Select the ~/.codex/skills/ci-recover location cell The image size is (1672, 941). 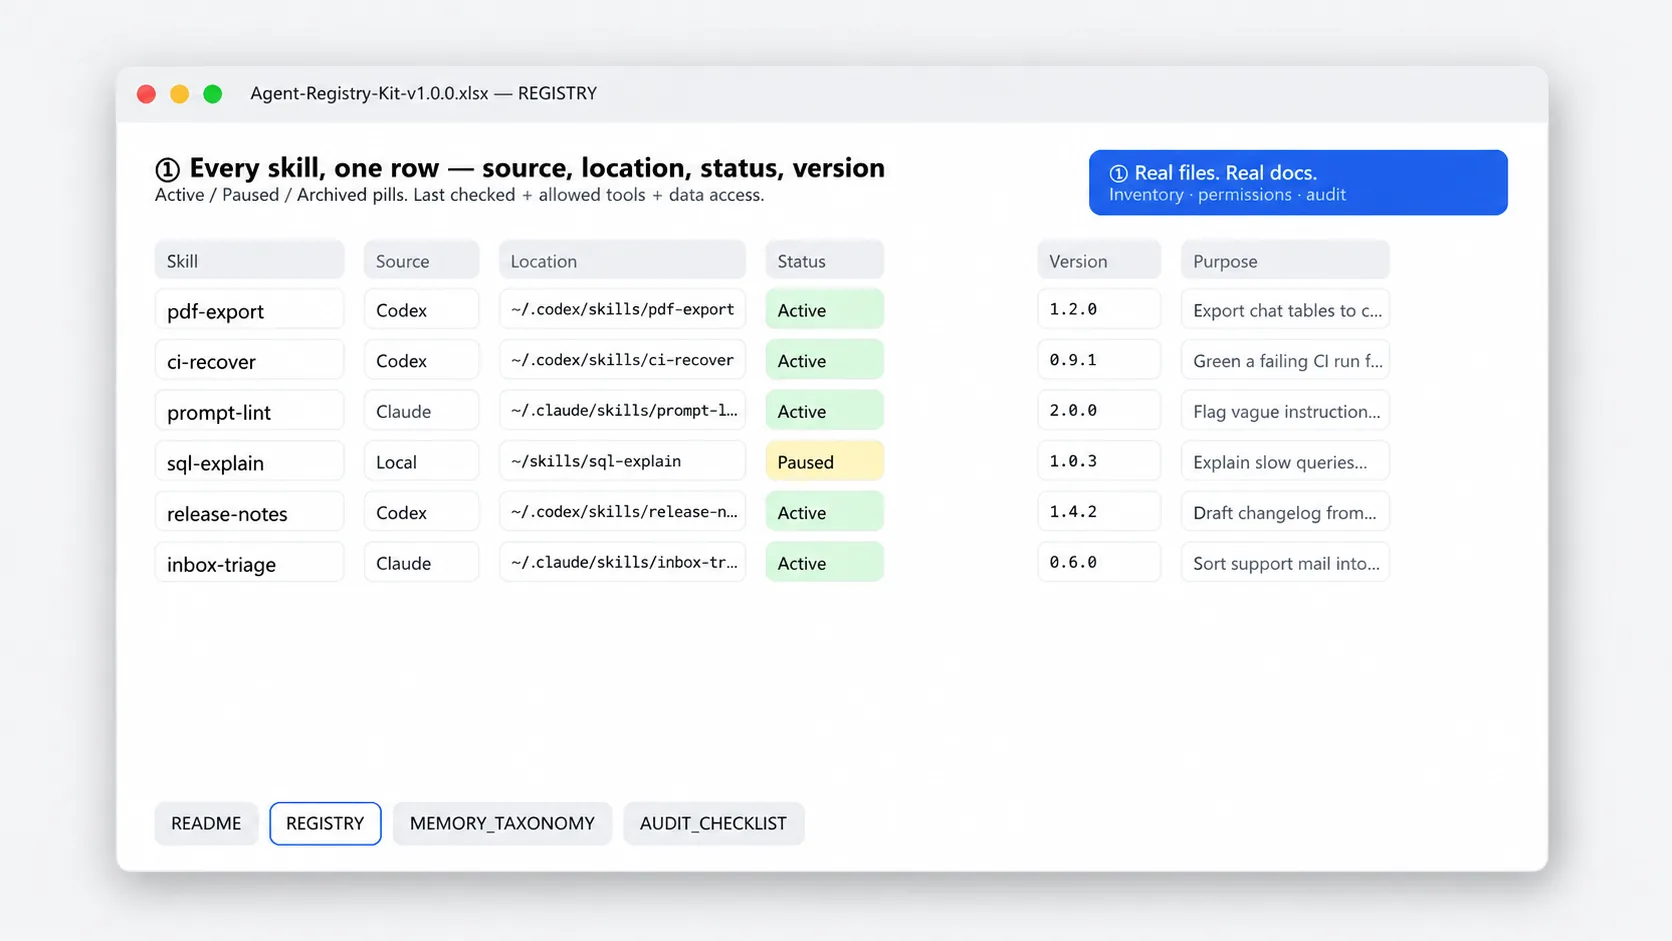tap(622, 360)
